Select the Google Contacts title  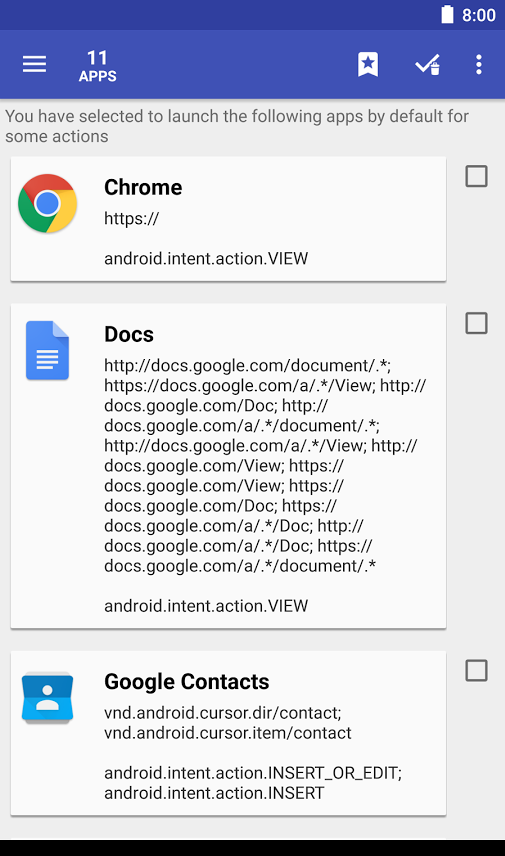pos(187,682)
